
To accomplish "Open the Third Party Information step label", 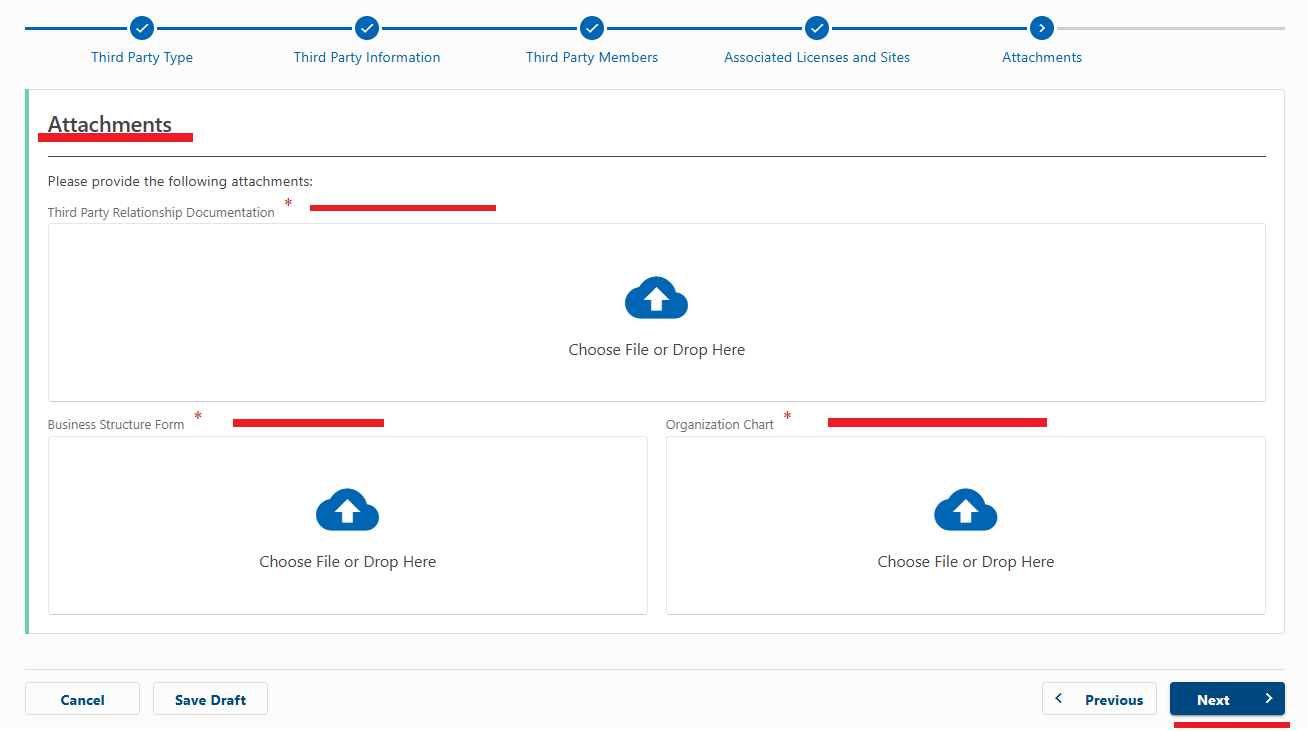I will coord(367,57).
